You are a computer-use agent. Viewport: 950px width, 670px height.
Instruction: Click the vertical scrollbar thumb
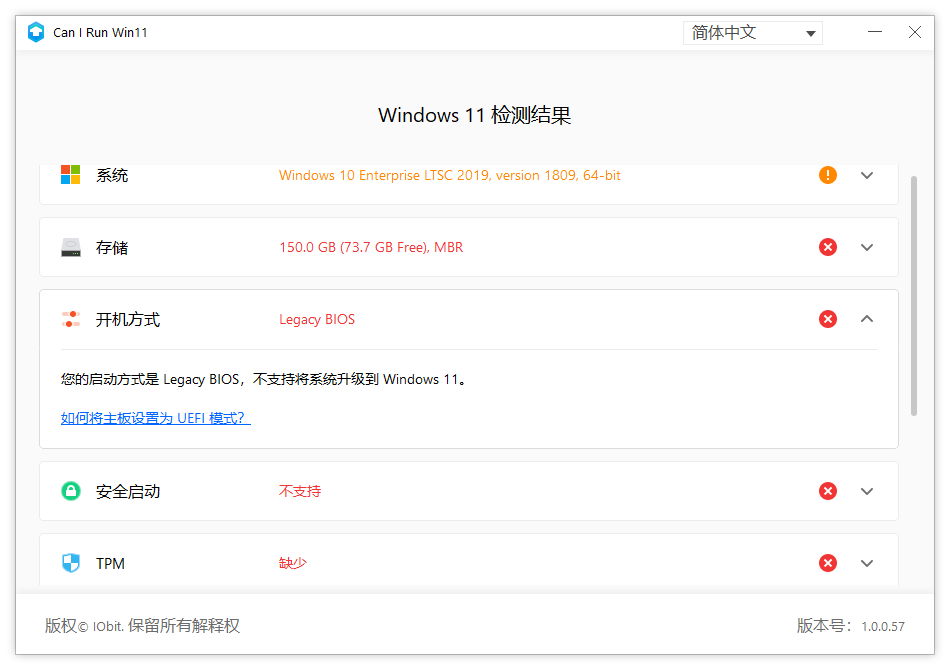pyautogui.click(x=914, y=296)
